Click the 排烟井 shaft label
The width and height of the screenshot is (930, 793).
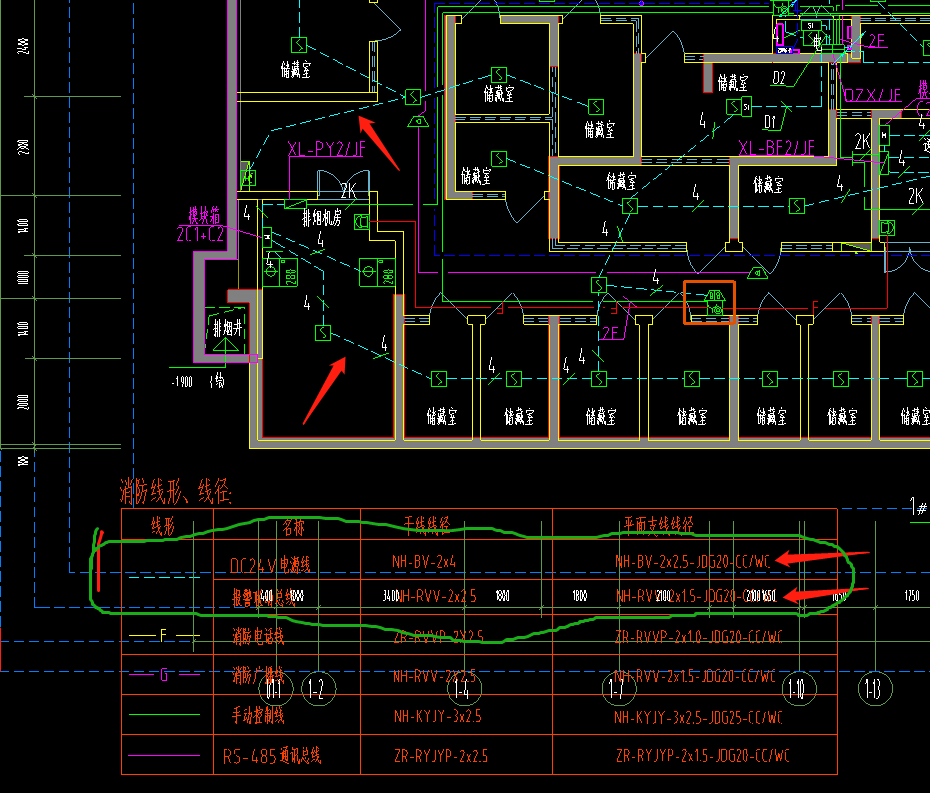(x=228, y=327)
